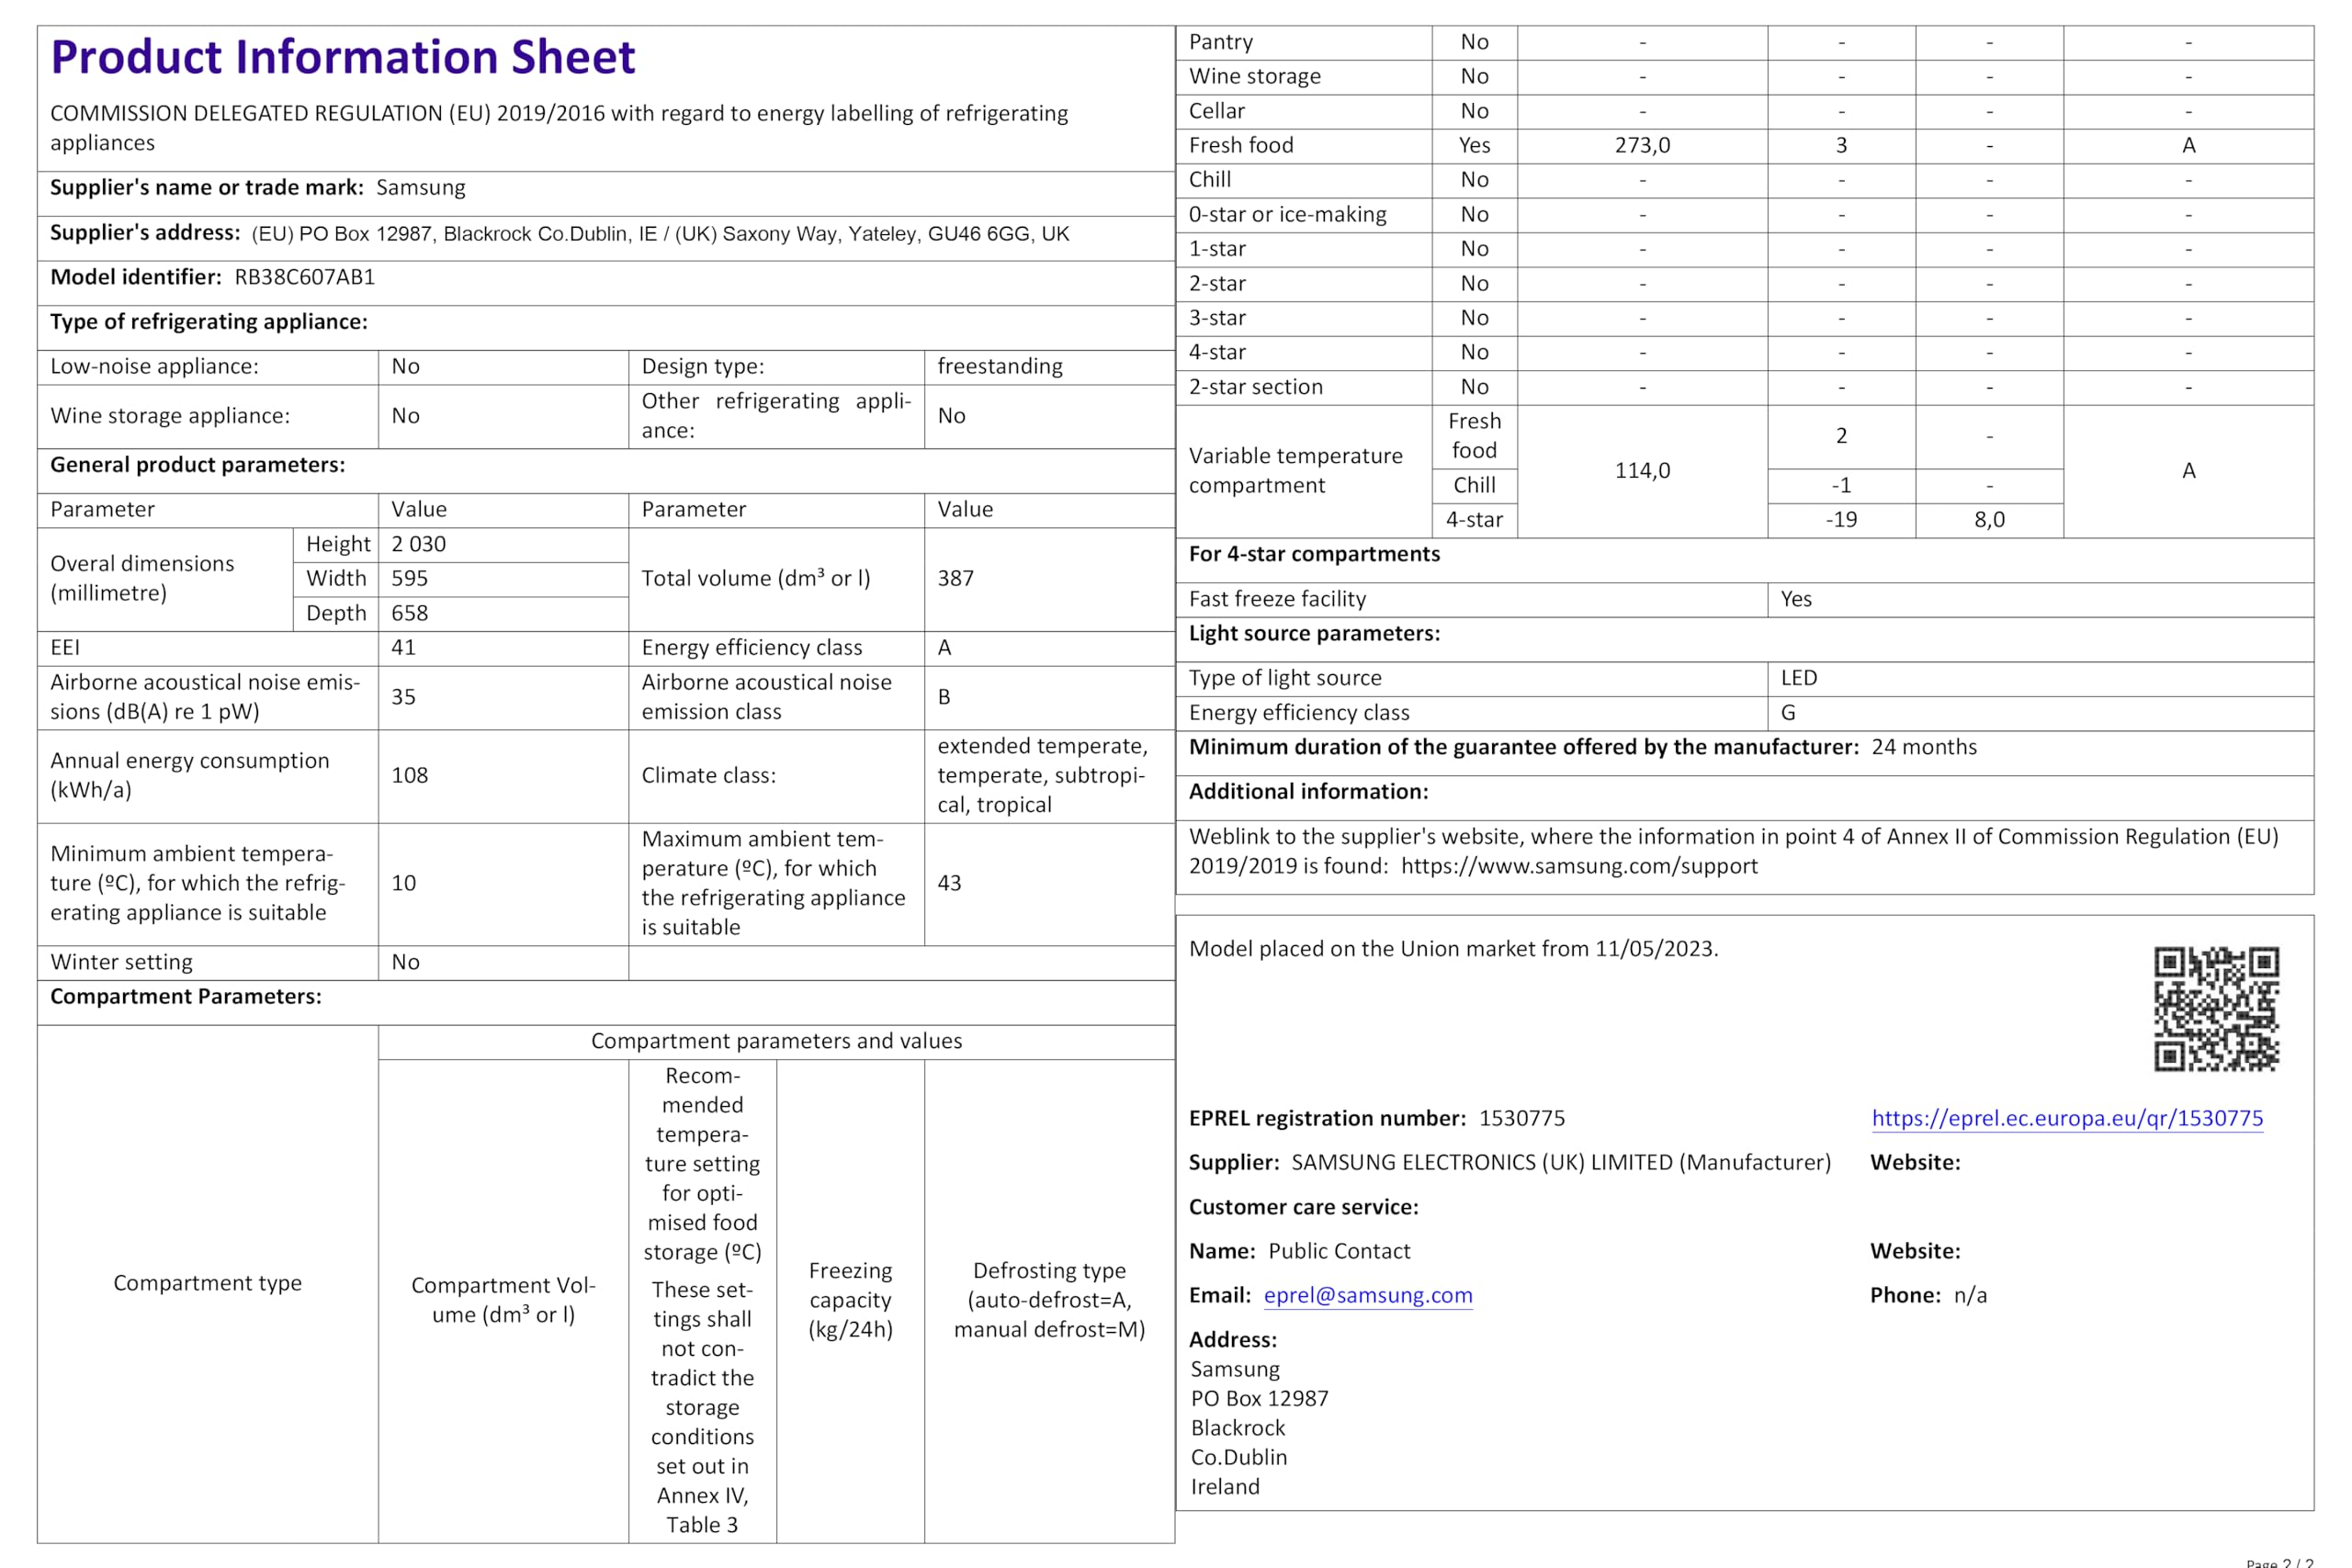
Task: Click the 24 months guarantee duration text
Action: coord(1923,747)
